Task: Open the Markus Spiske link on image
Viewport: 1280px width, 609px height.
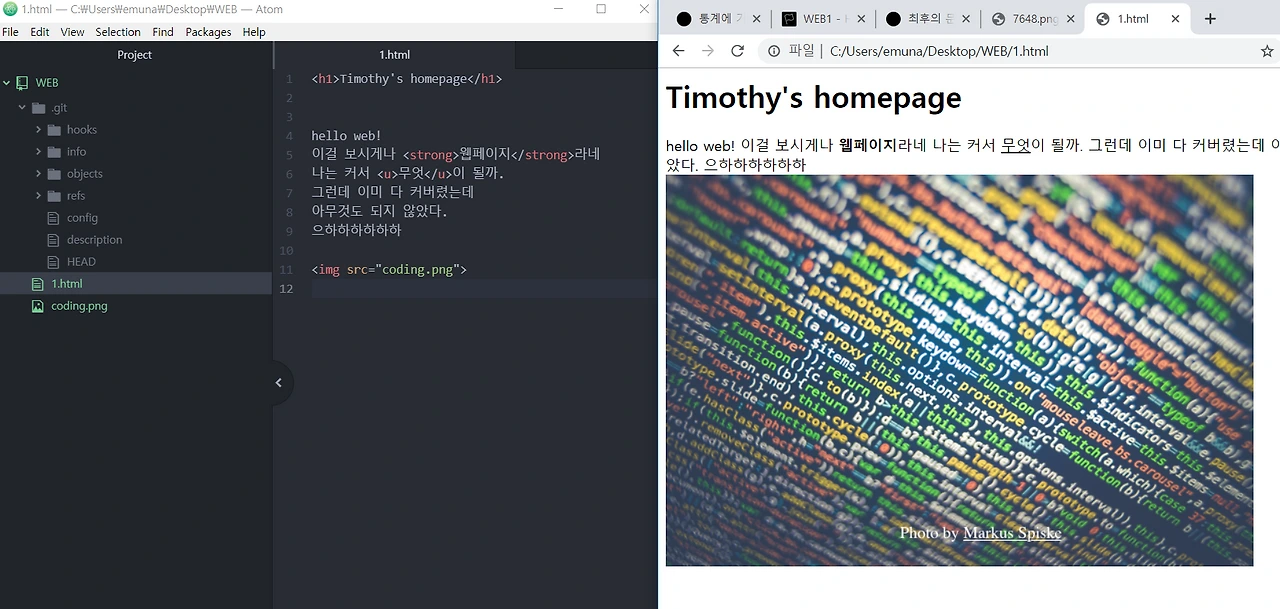Action: point(1012,533)
